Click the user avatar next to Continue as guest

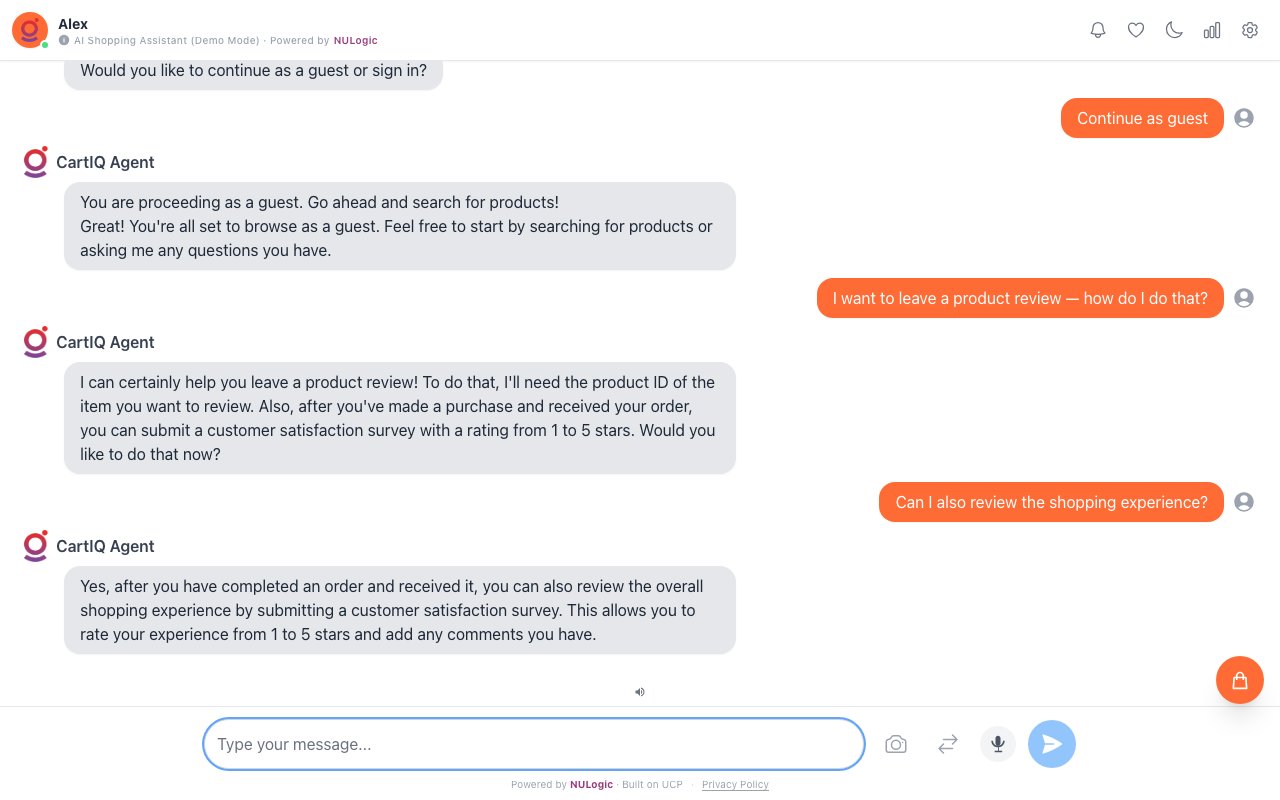point(1244,118)
